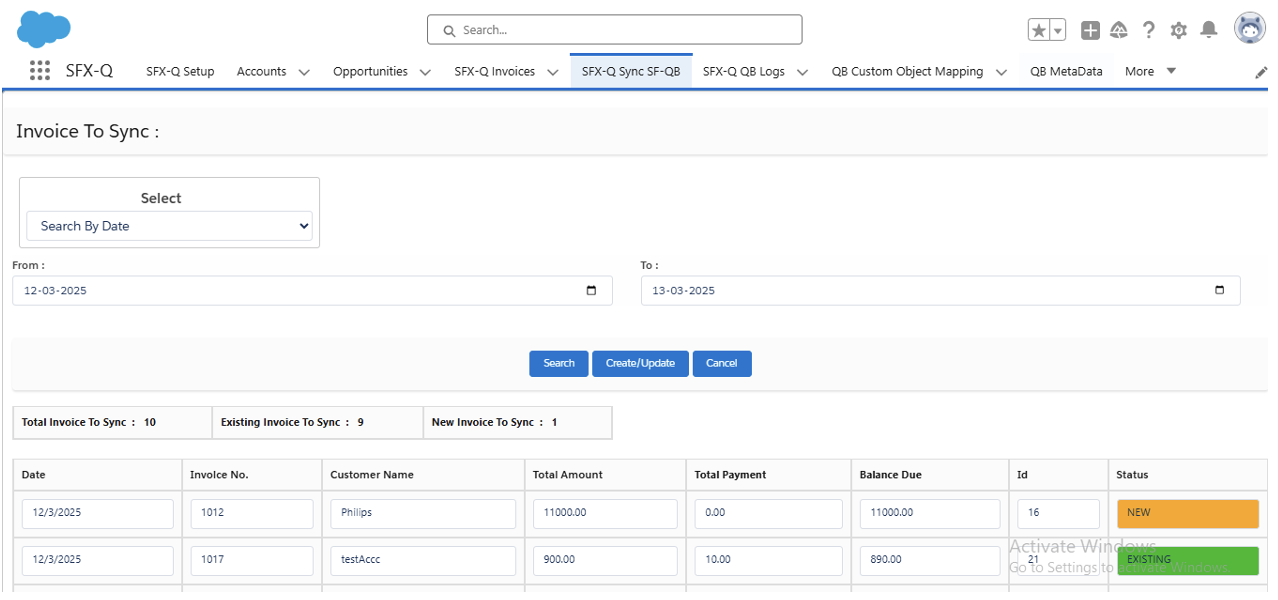
Task: Open the From date calendar picker
Action: [591, 291]
